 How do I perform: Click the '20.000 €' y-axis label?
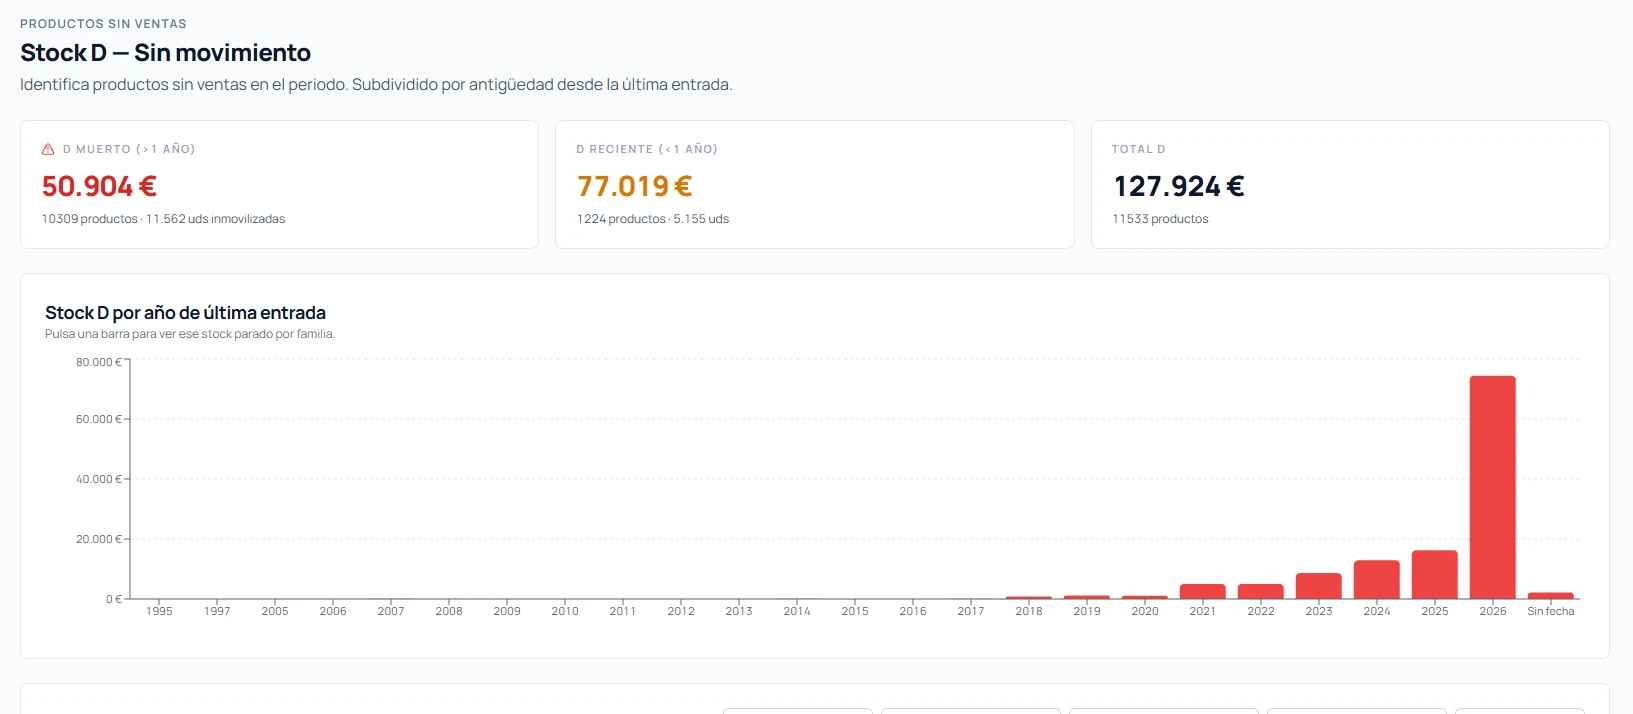click(98, 539)
